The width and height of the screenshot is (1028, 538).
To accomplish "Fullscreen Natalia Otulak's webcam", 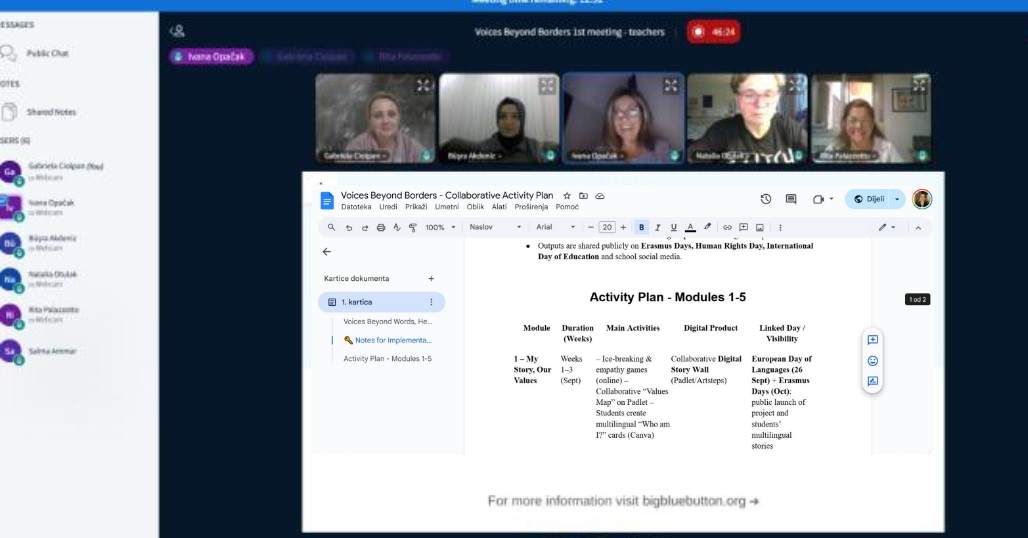I will point(795,85).
